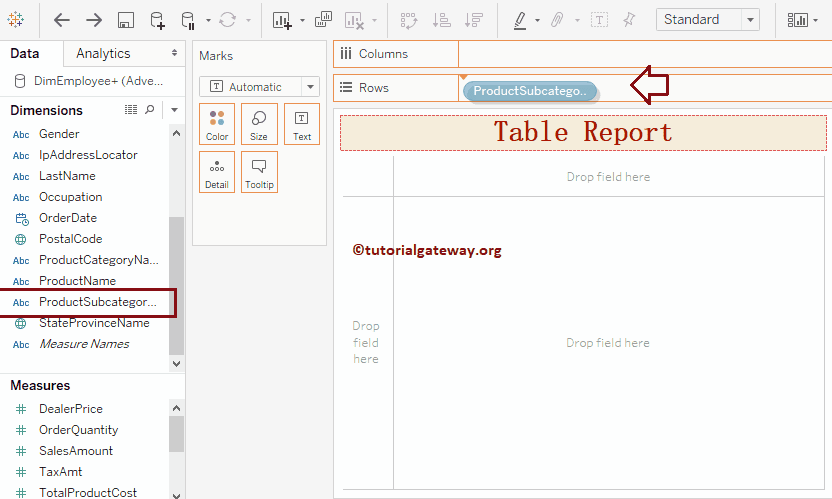Select the Data tab
Screen dimensions: 832x499
coord(25,53)
